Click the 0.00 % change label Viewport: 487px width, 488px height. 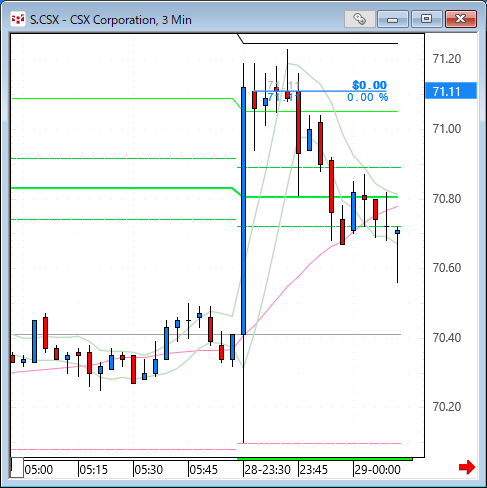368,97
